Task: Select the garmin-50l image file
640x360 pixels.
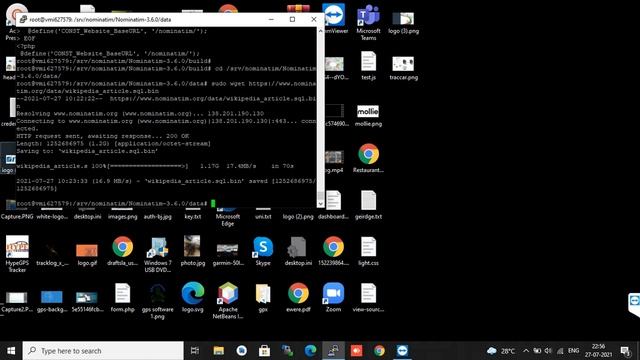Action: coord(228,255)
